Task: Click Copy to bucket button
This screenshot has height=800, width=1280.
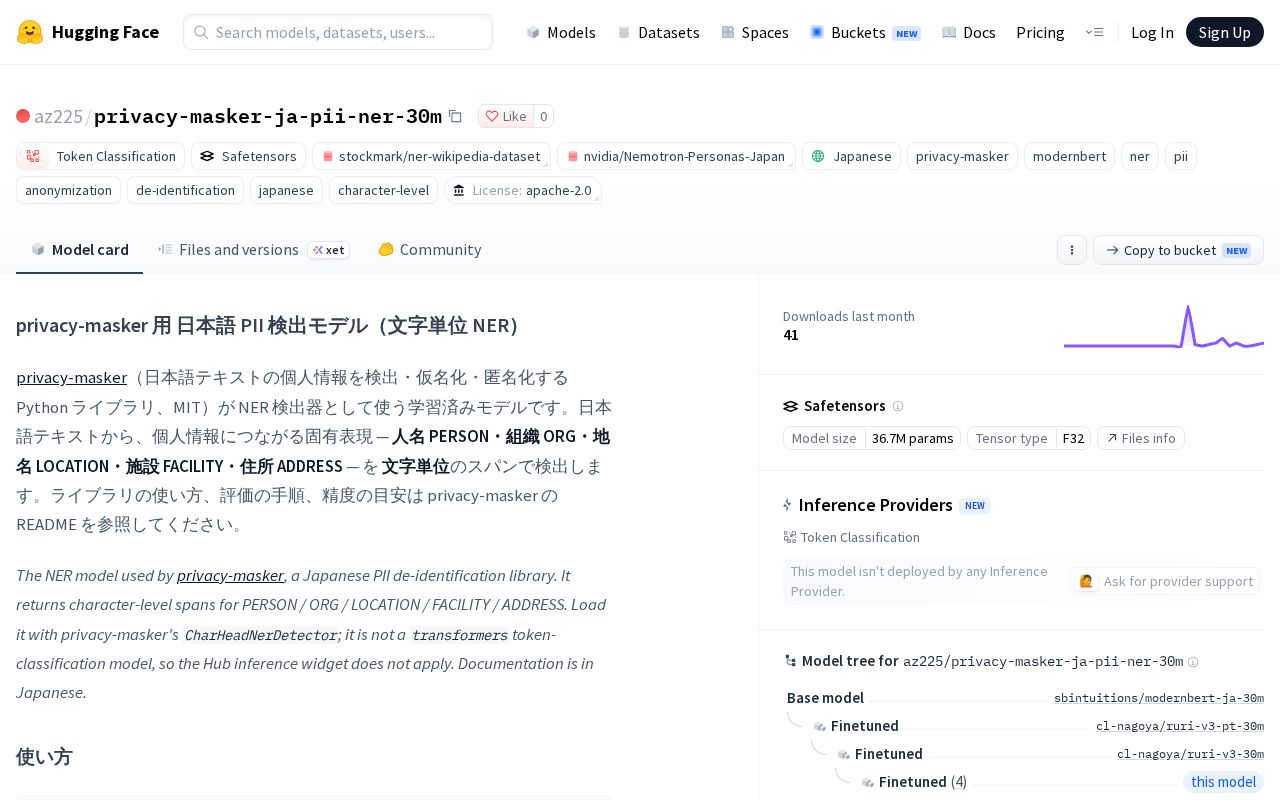Action: pyautogui.click(x=1178, y=250)
